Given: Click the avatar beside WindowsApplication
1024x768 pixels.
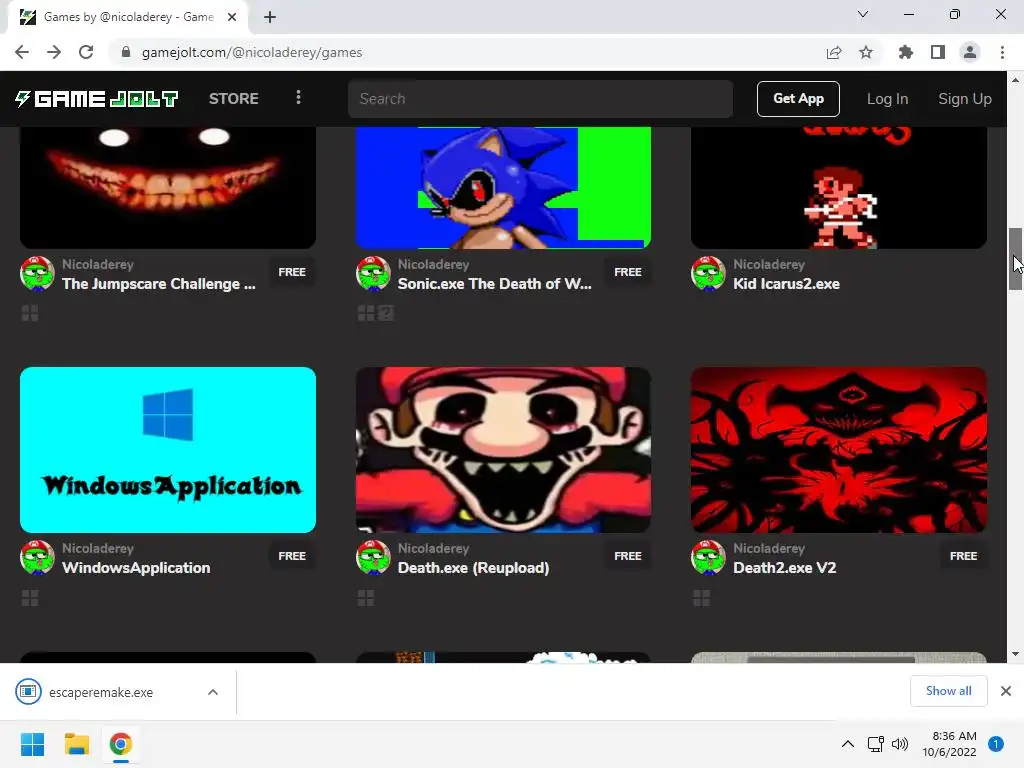Looking at the screenshot, I should [x=37, y=558].
